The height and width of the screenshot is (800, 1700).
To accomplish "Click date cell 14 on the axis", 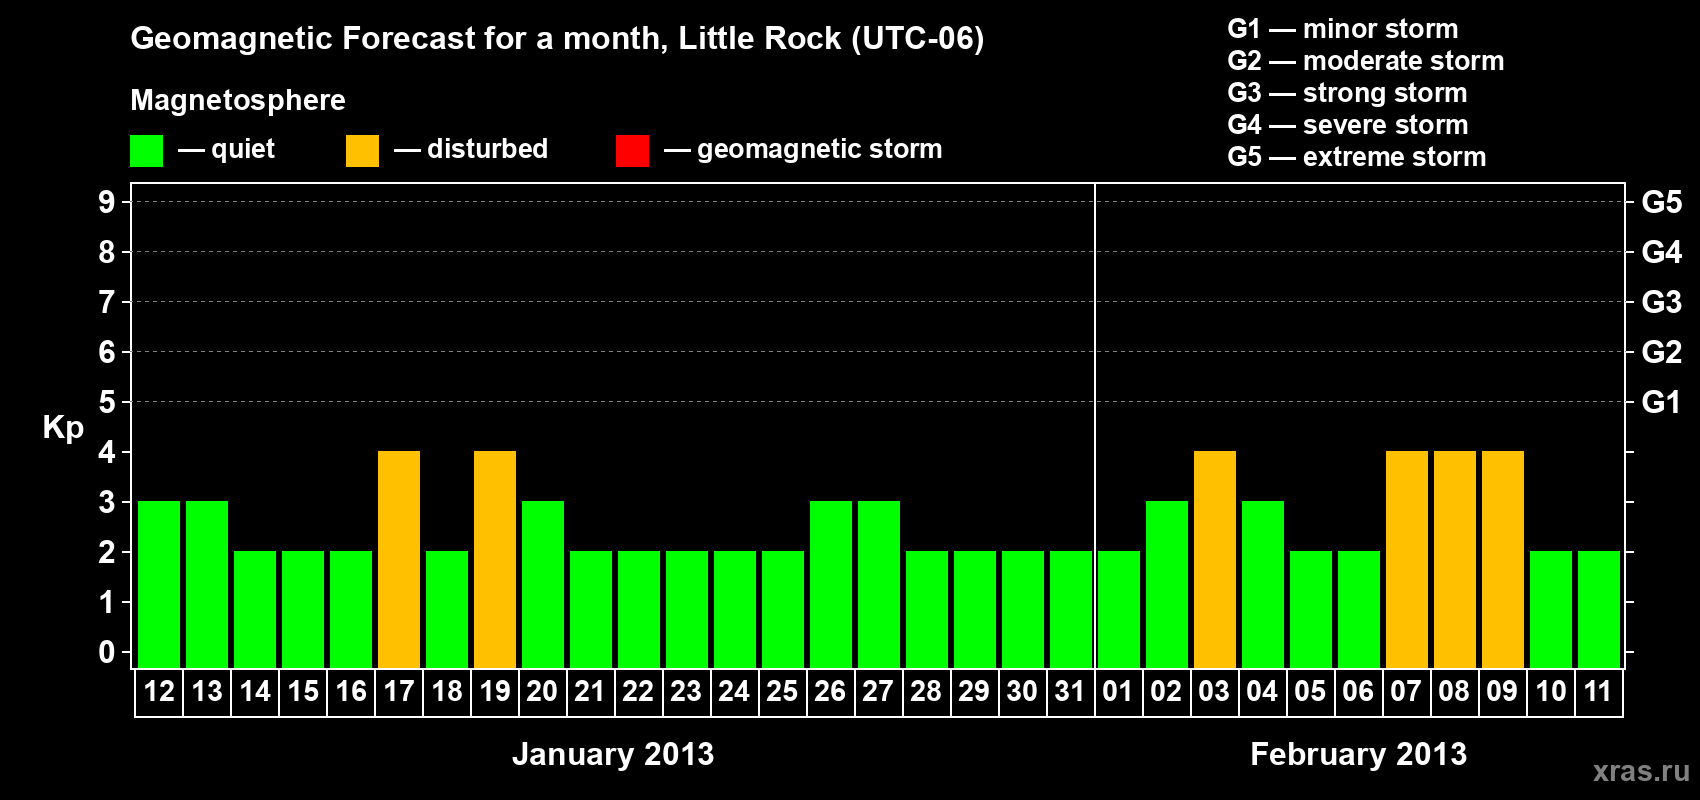I will (x=255, y=692).
